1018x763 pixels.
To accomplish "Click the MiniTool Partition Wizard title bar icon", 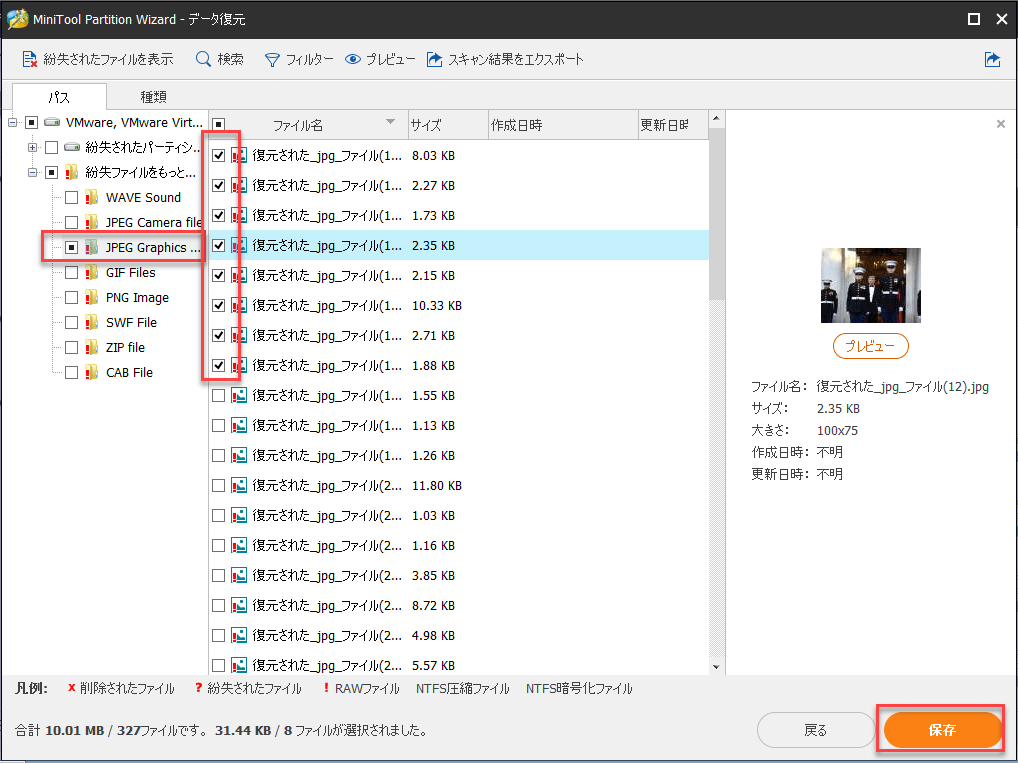I will click(x=15, y=18).
